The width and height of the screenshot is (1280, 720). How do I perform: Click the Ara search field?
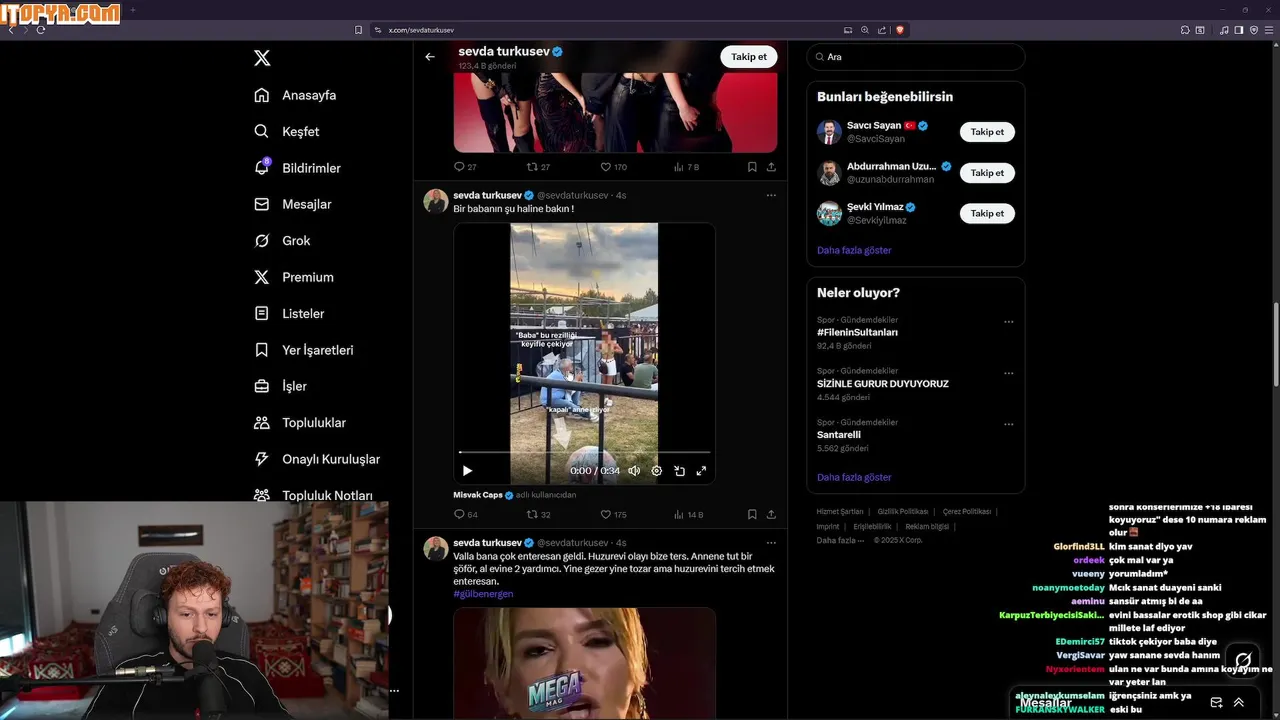[916, 57]
